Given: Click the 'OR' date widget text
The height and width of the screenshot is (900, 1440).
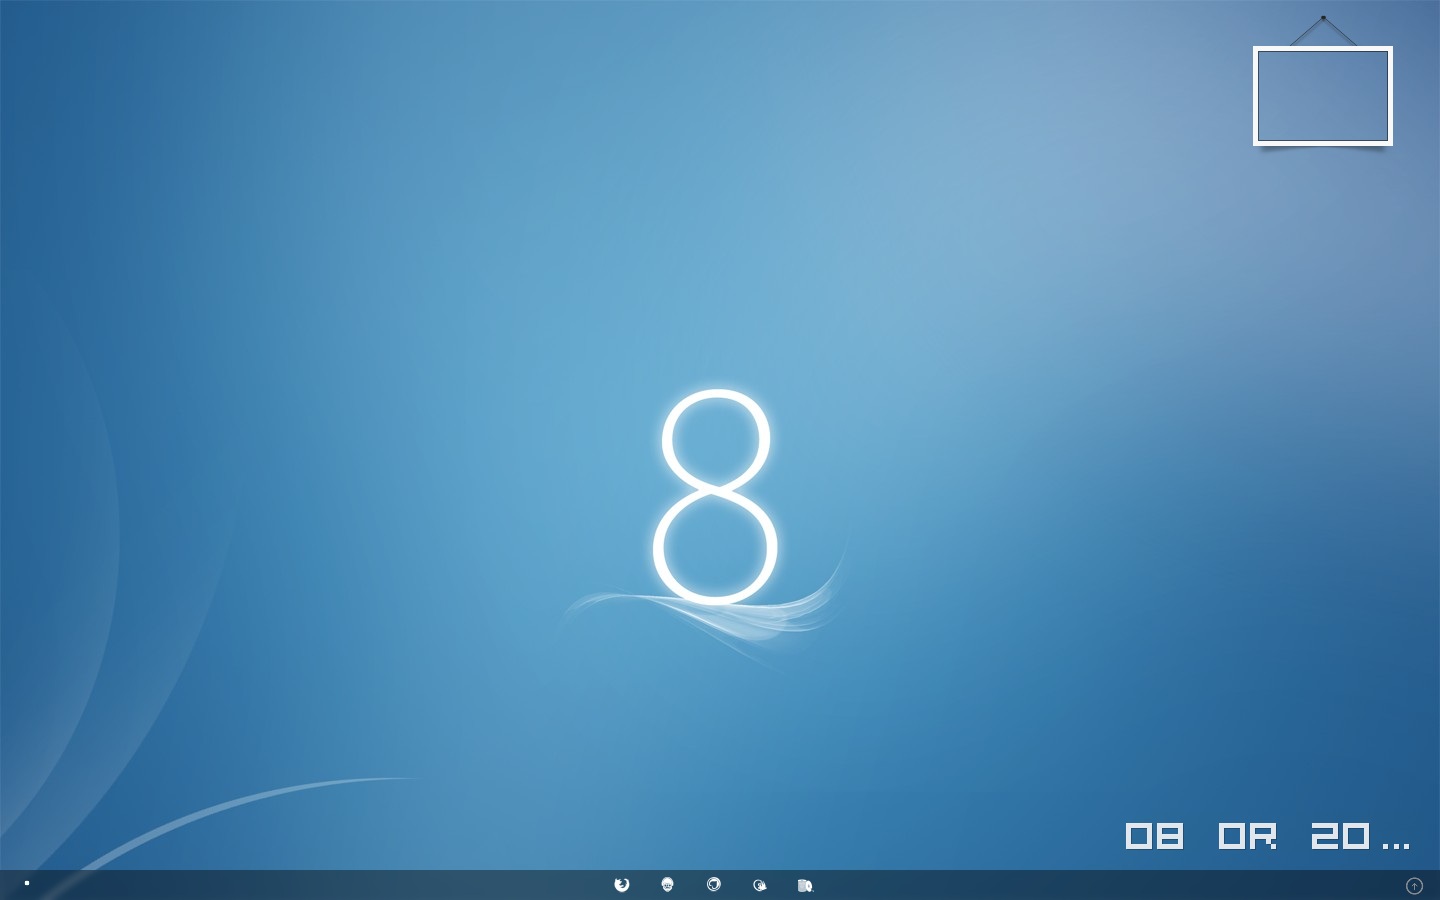Looking at the screenshot, I should [x=1247, y=836].
